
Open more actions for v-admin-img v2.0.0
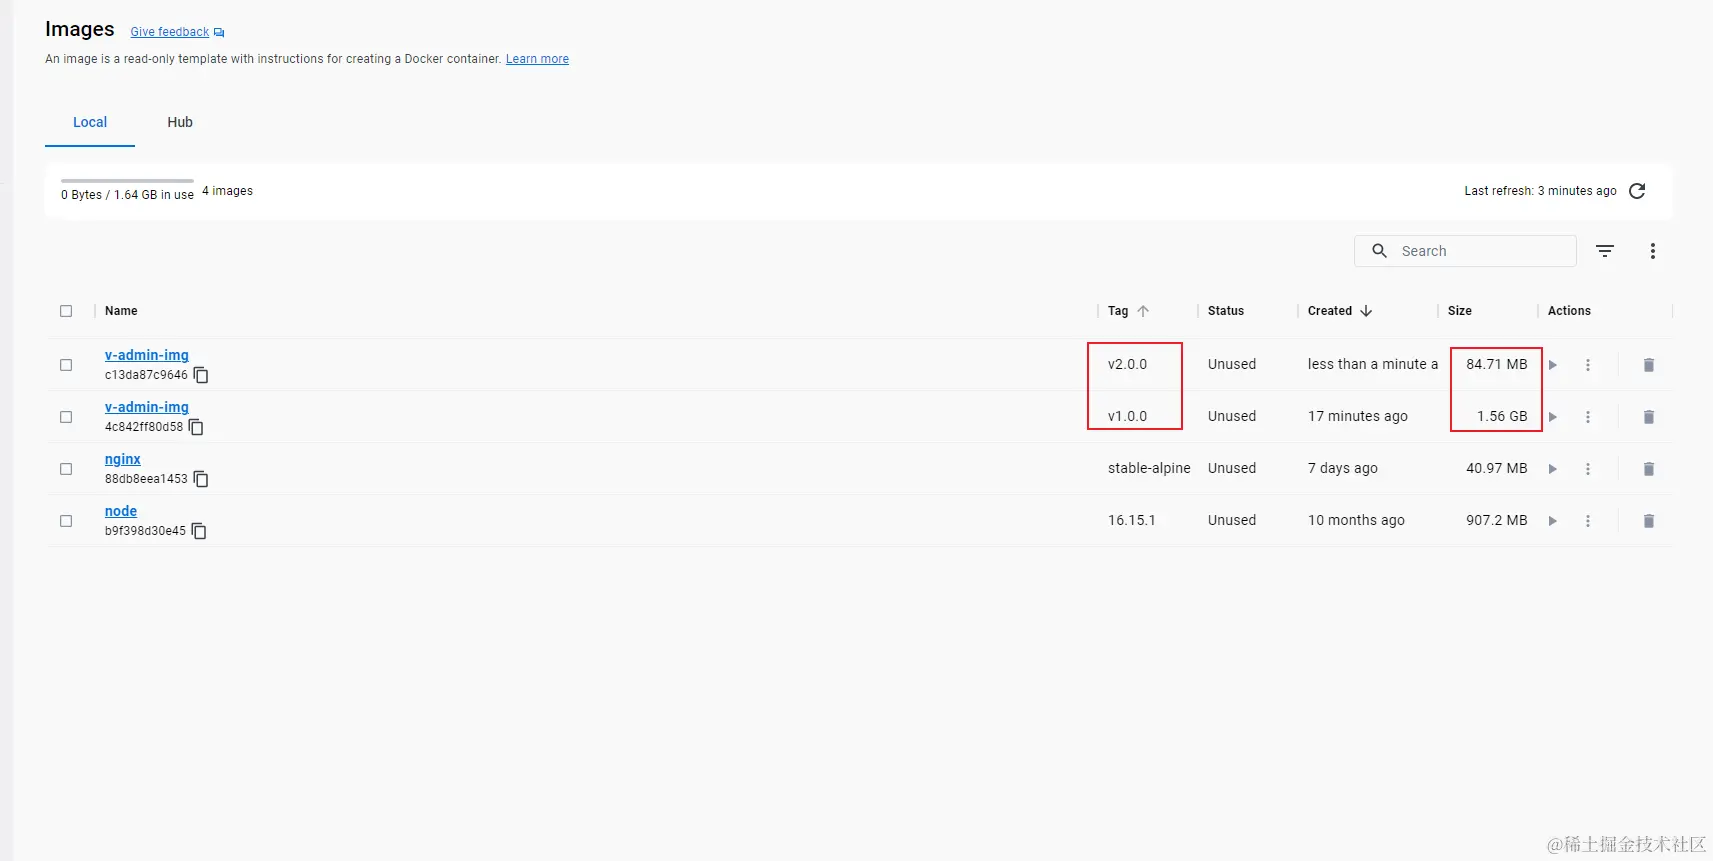(x=1588, y=365)
